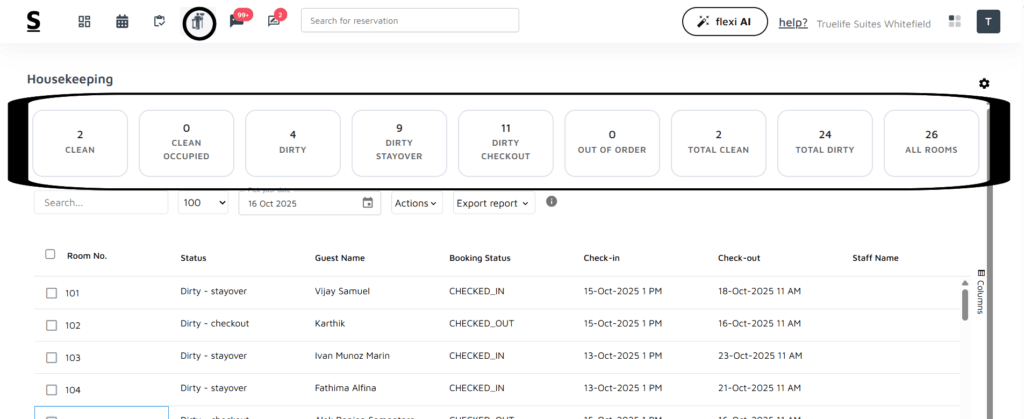This screenshot has height=419, width=1024.
Task: Launch the flexi AI button
Action: [725, 21]
